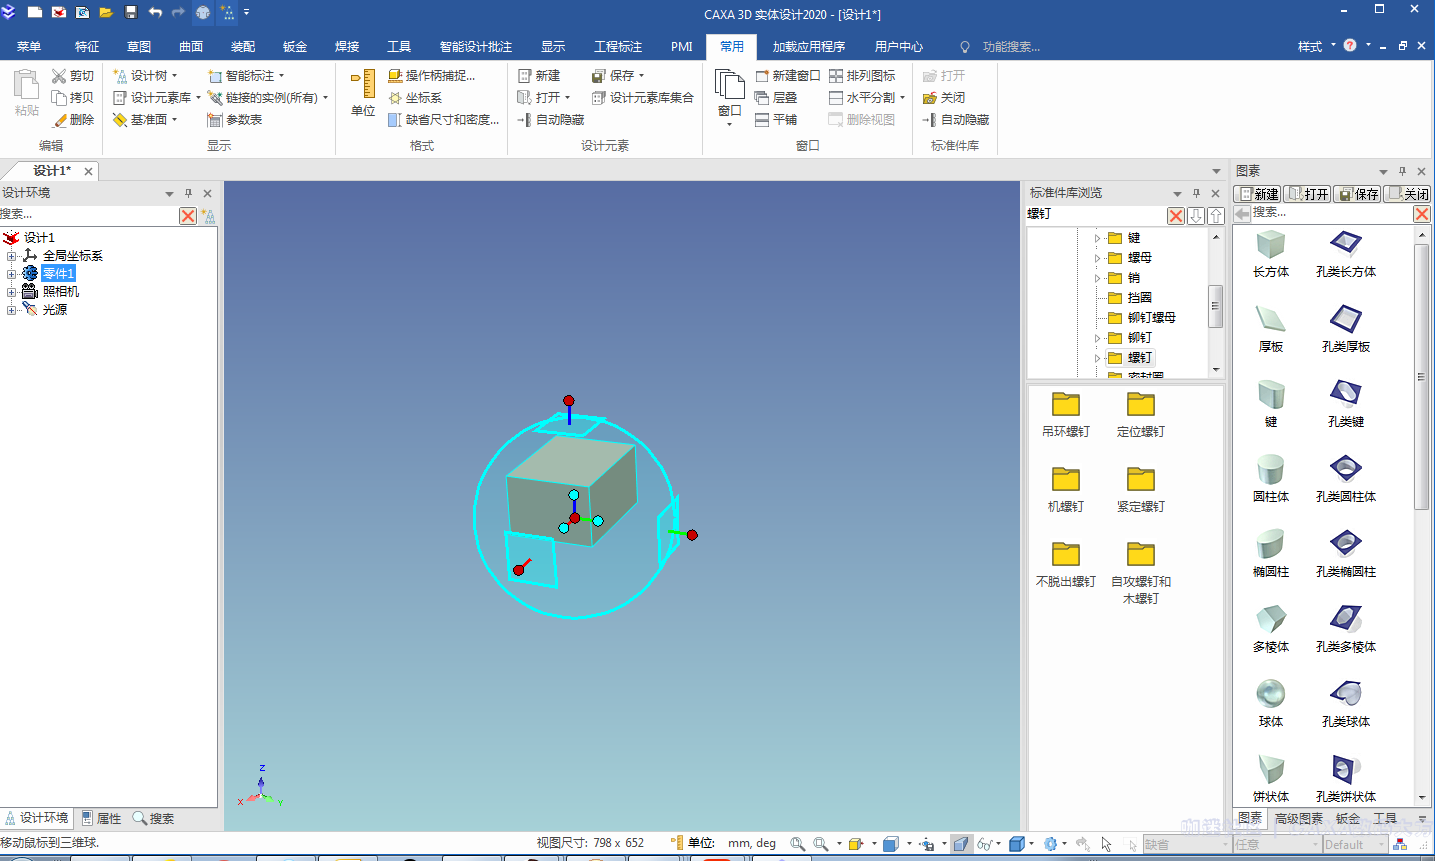Viewport: 1443px width, 861px height.
Task: Click 关闭 in the 标准件库 group
Action: 944,98
